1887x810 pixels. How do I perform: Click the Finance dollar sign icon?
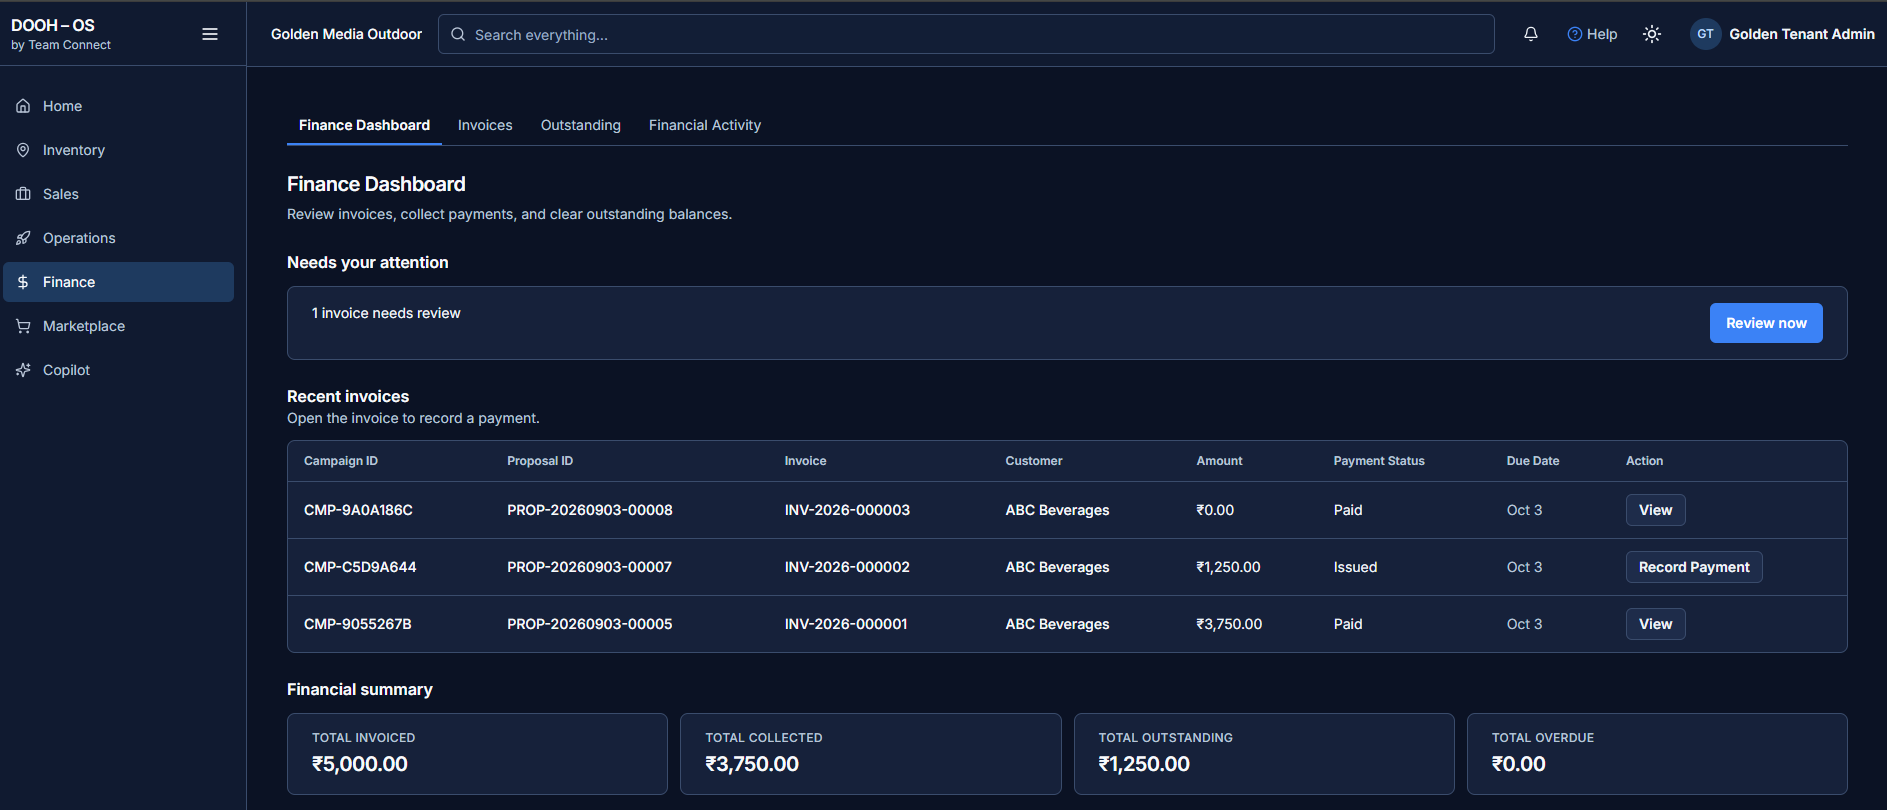[23, 282]
